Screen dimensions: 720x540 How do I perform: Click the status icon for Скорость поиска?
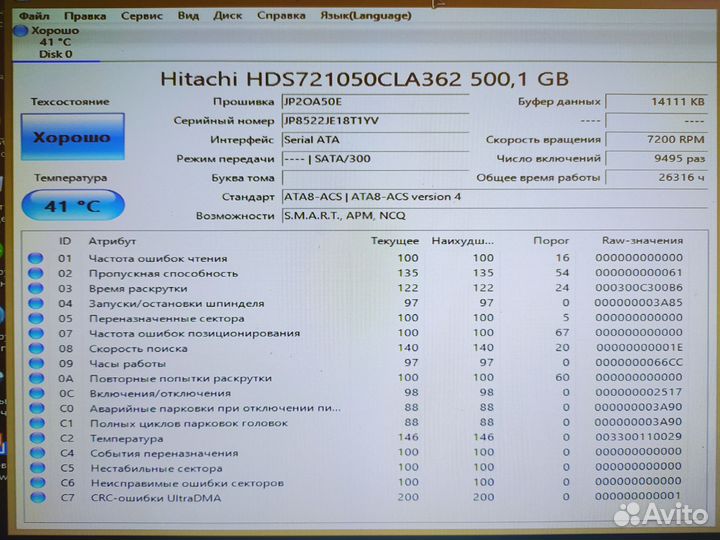click(36, 348)
